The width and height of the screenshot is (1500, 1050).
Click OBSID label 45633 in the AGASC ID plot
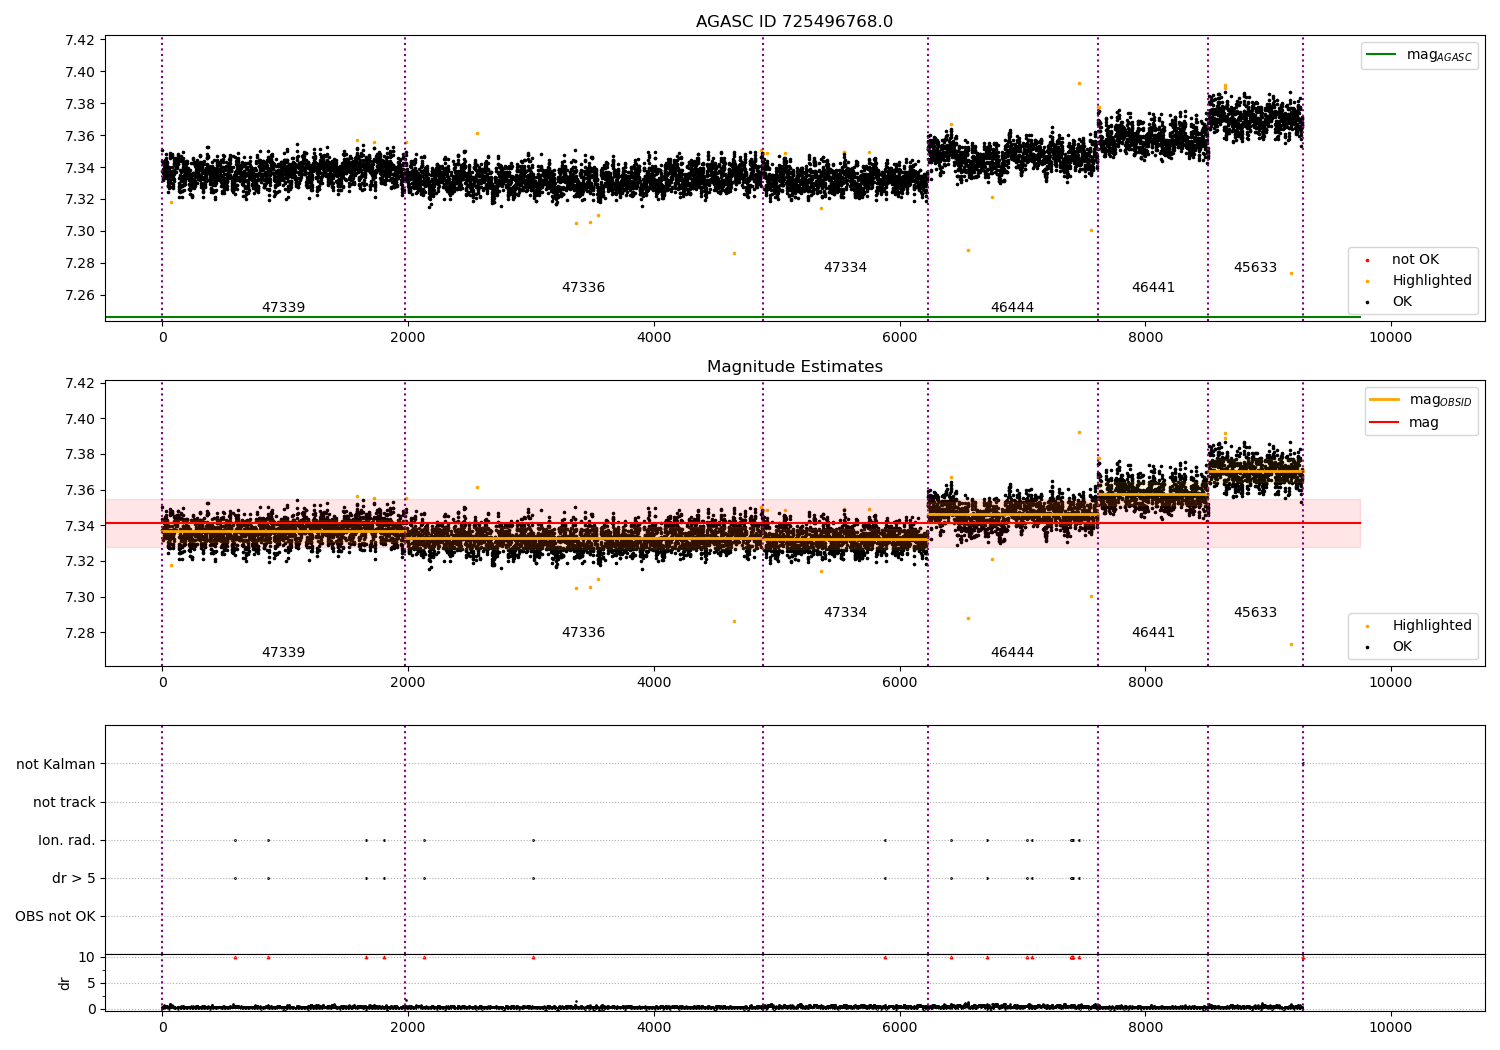tap(1255, 268)
